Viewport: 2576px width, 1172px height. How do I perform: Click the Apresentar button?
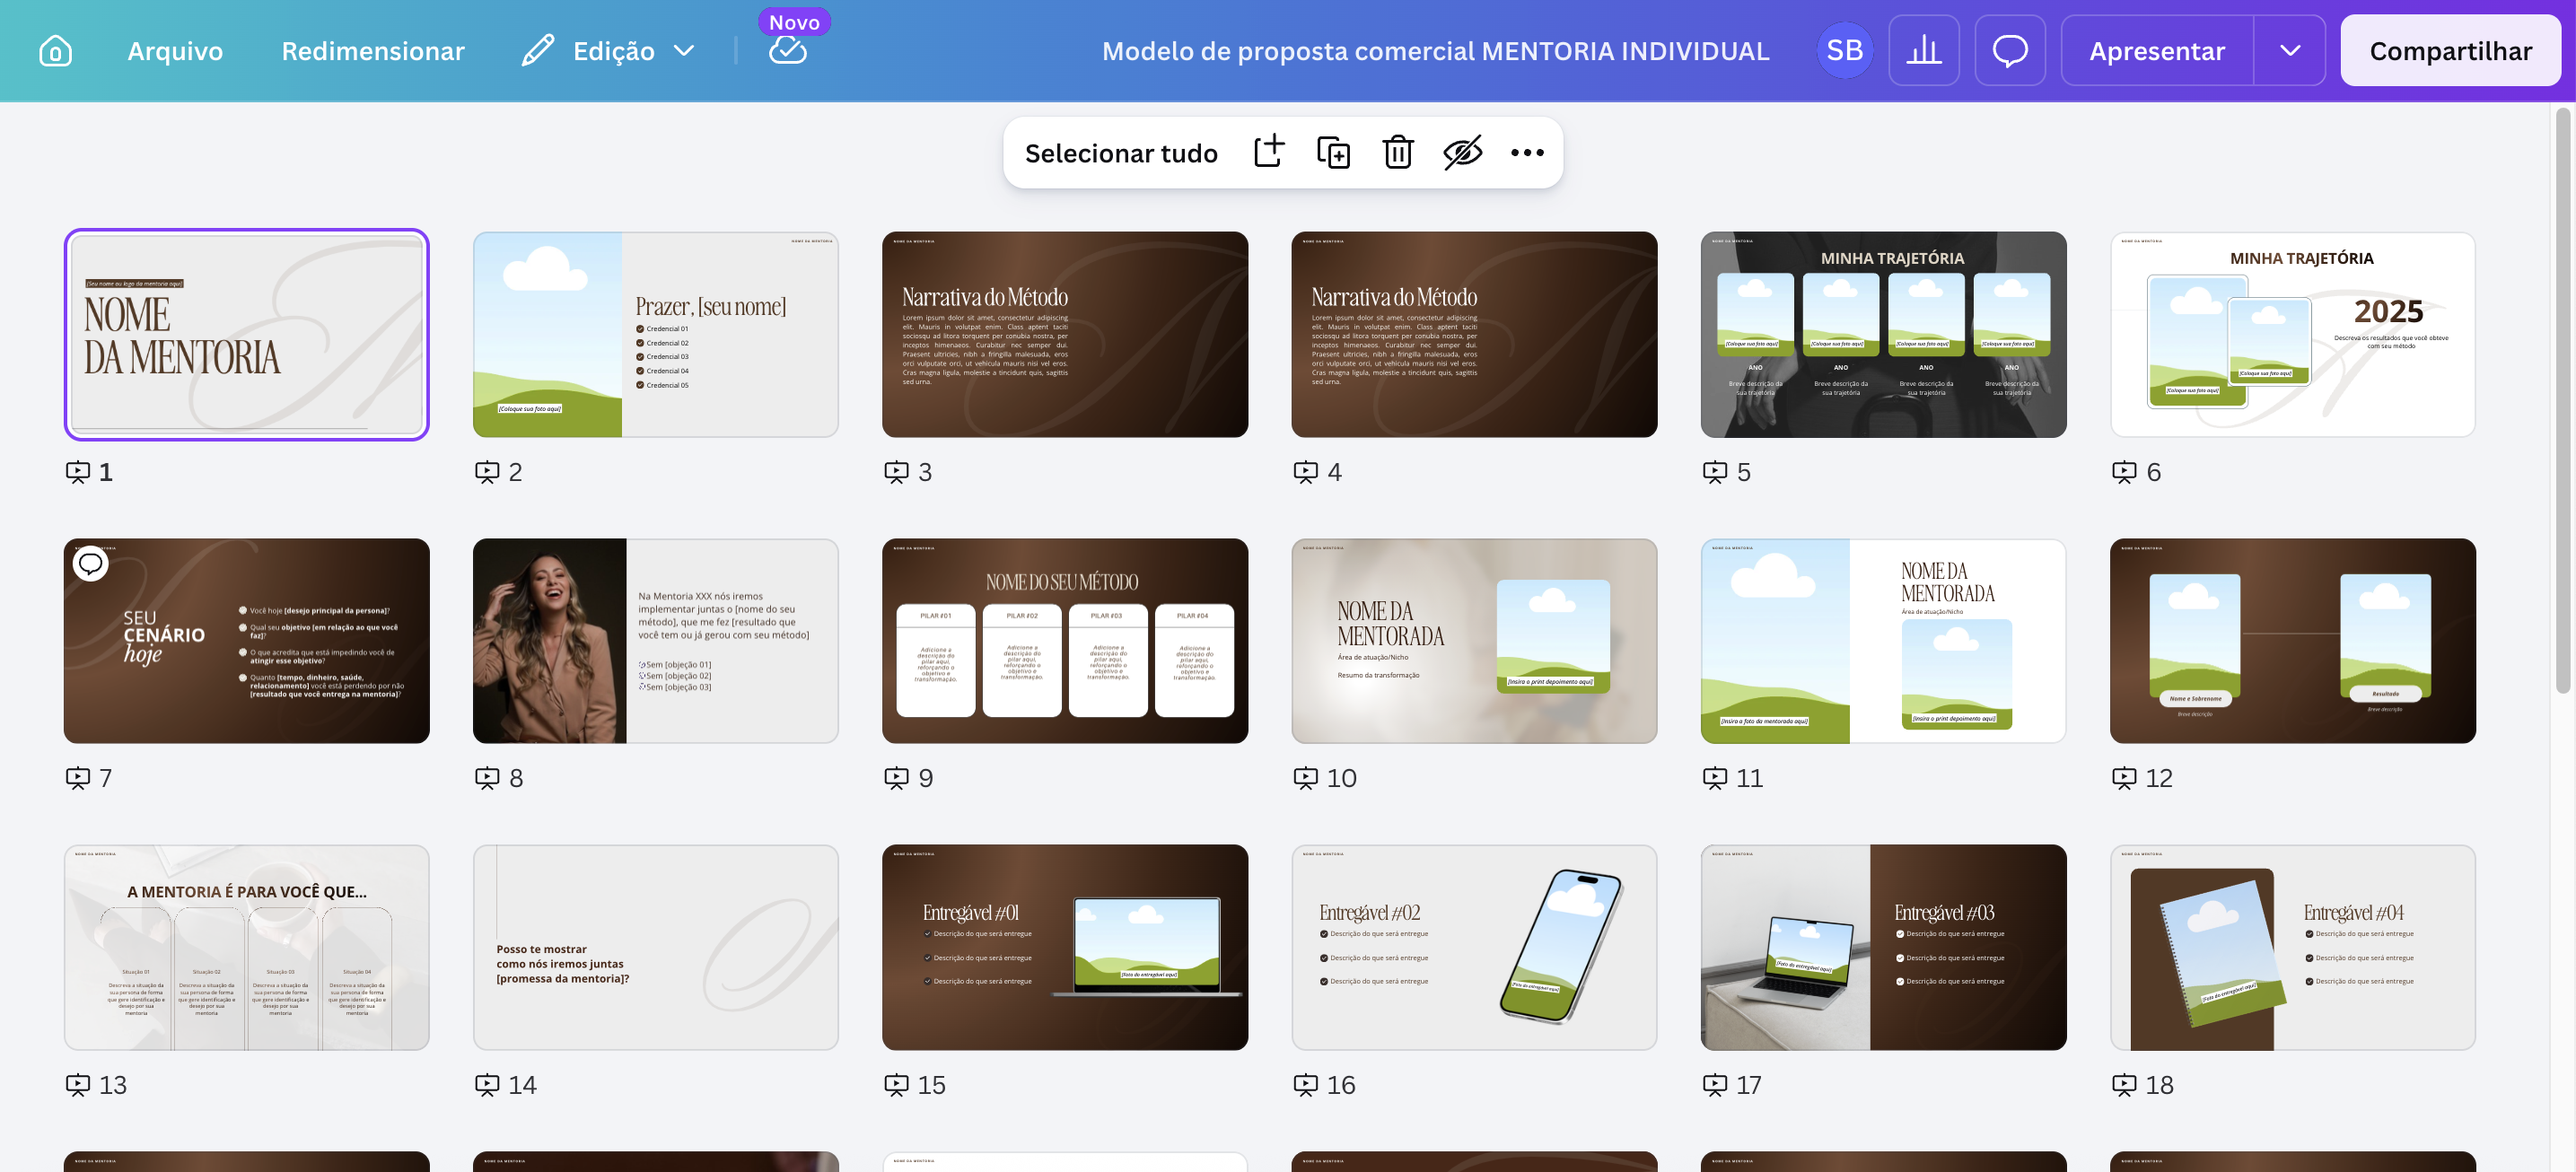click(x=2157, y=50)
